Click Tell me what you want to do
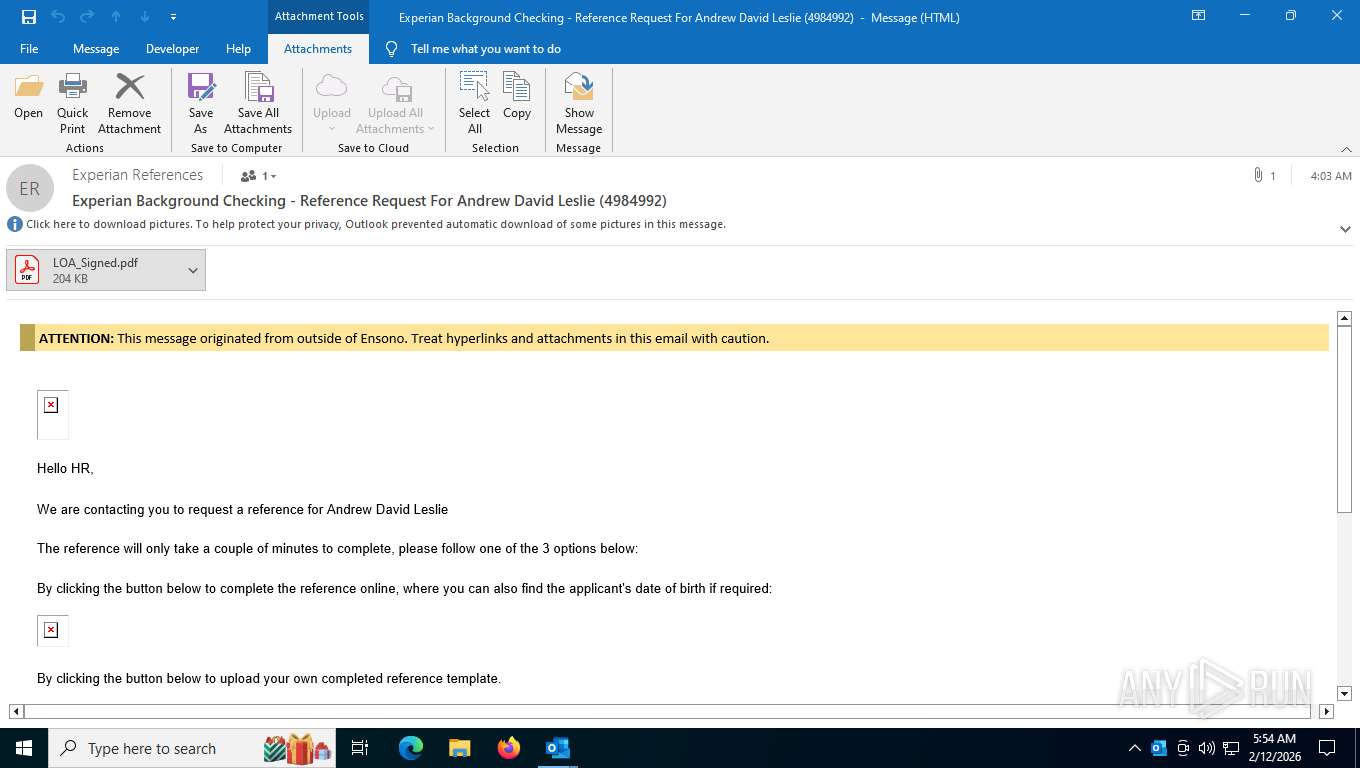The image size is (1360, 768). tap(485, 48)
